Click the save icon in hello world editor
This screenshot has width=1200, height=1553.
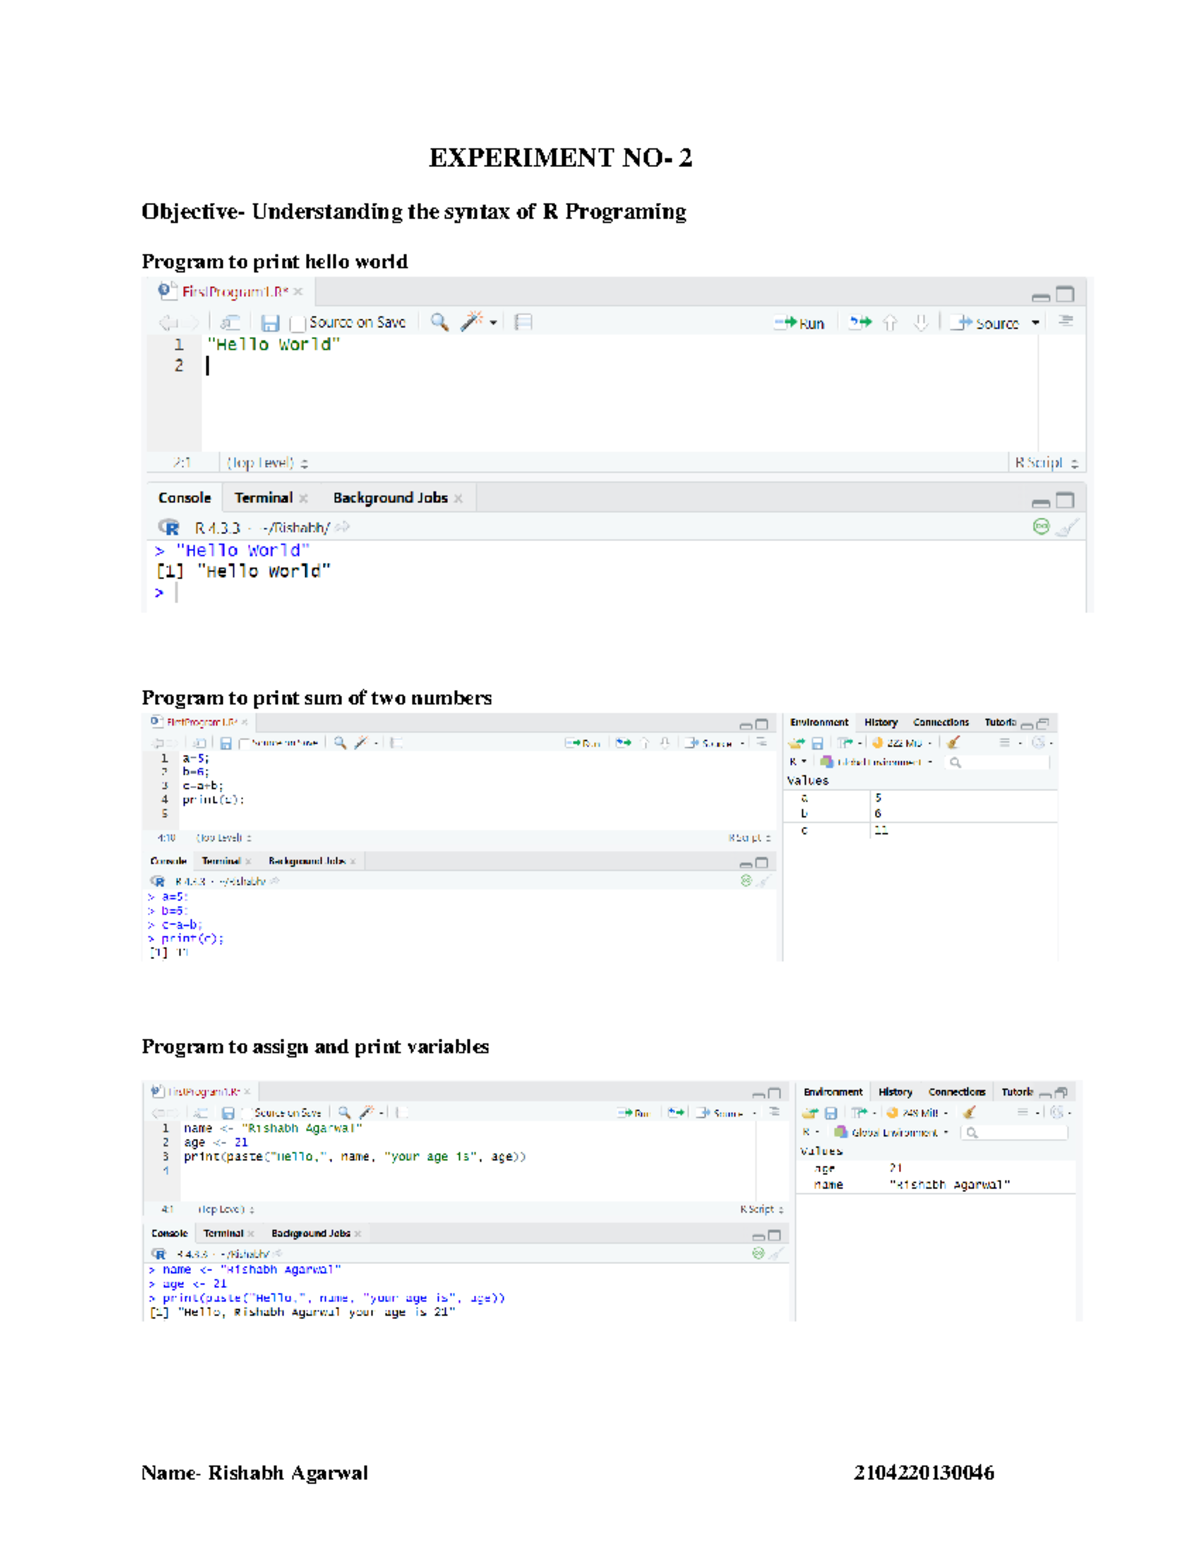coord(270,323)
